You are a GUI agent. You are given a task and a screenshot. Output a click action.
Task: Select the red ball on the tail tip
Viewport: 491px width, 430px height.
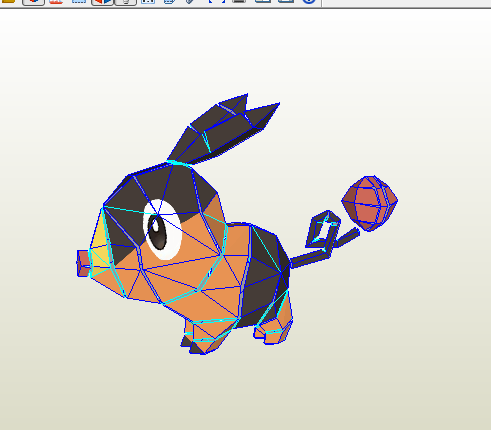(x=370, y=203)
